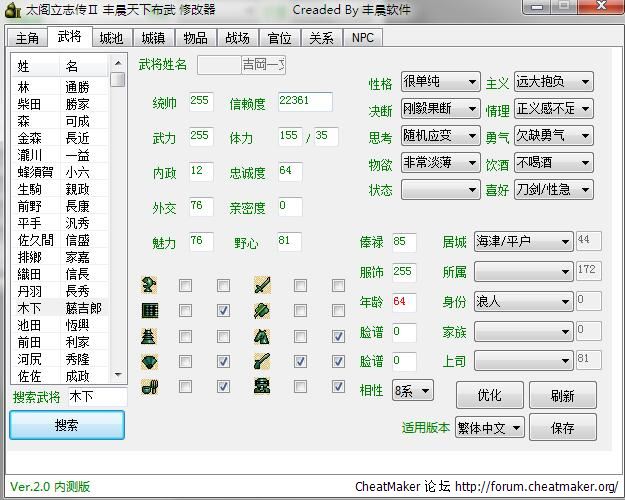The image size is (625, 500).
Task: Click the folding fan skill icon
Action: click(149, 361)
